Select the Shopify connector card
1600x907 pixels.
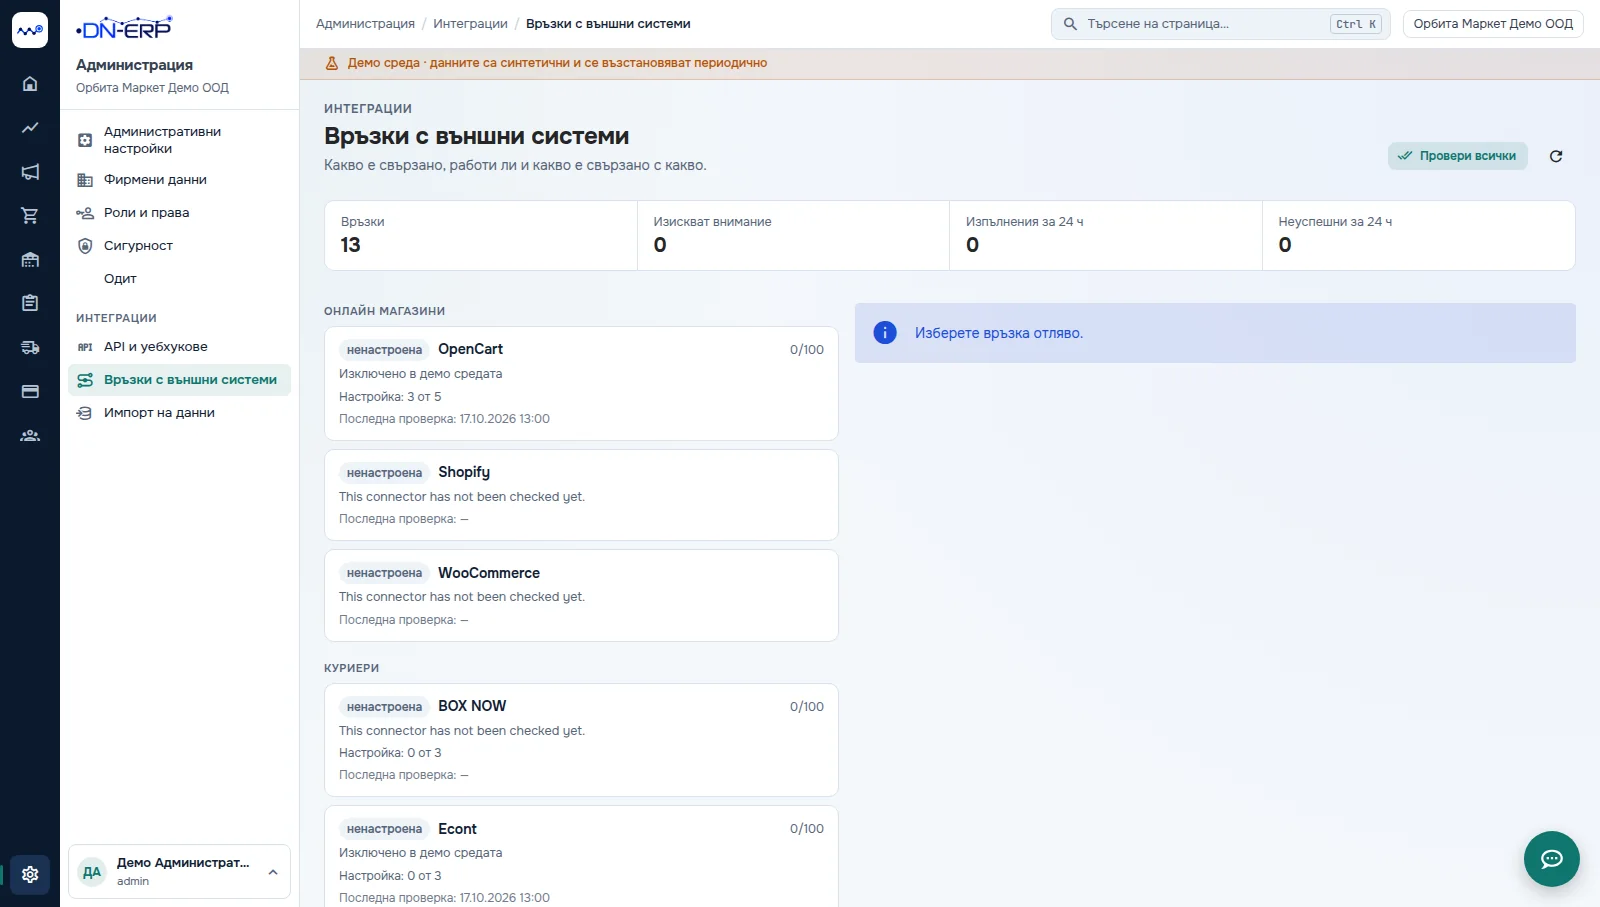(581, 495)
